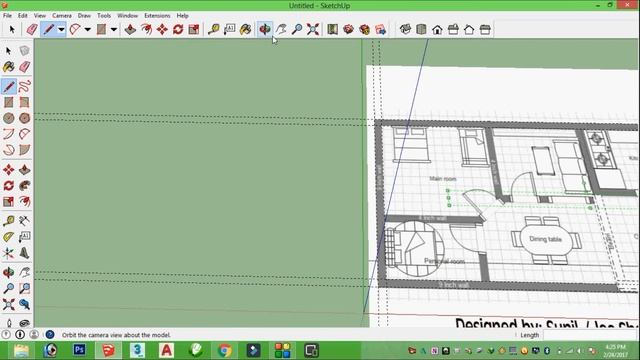Select the Circle tool in left palette
The height and width of the screenshot is (360, 640).
[x=9, y=118]
